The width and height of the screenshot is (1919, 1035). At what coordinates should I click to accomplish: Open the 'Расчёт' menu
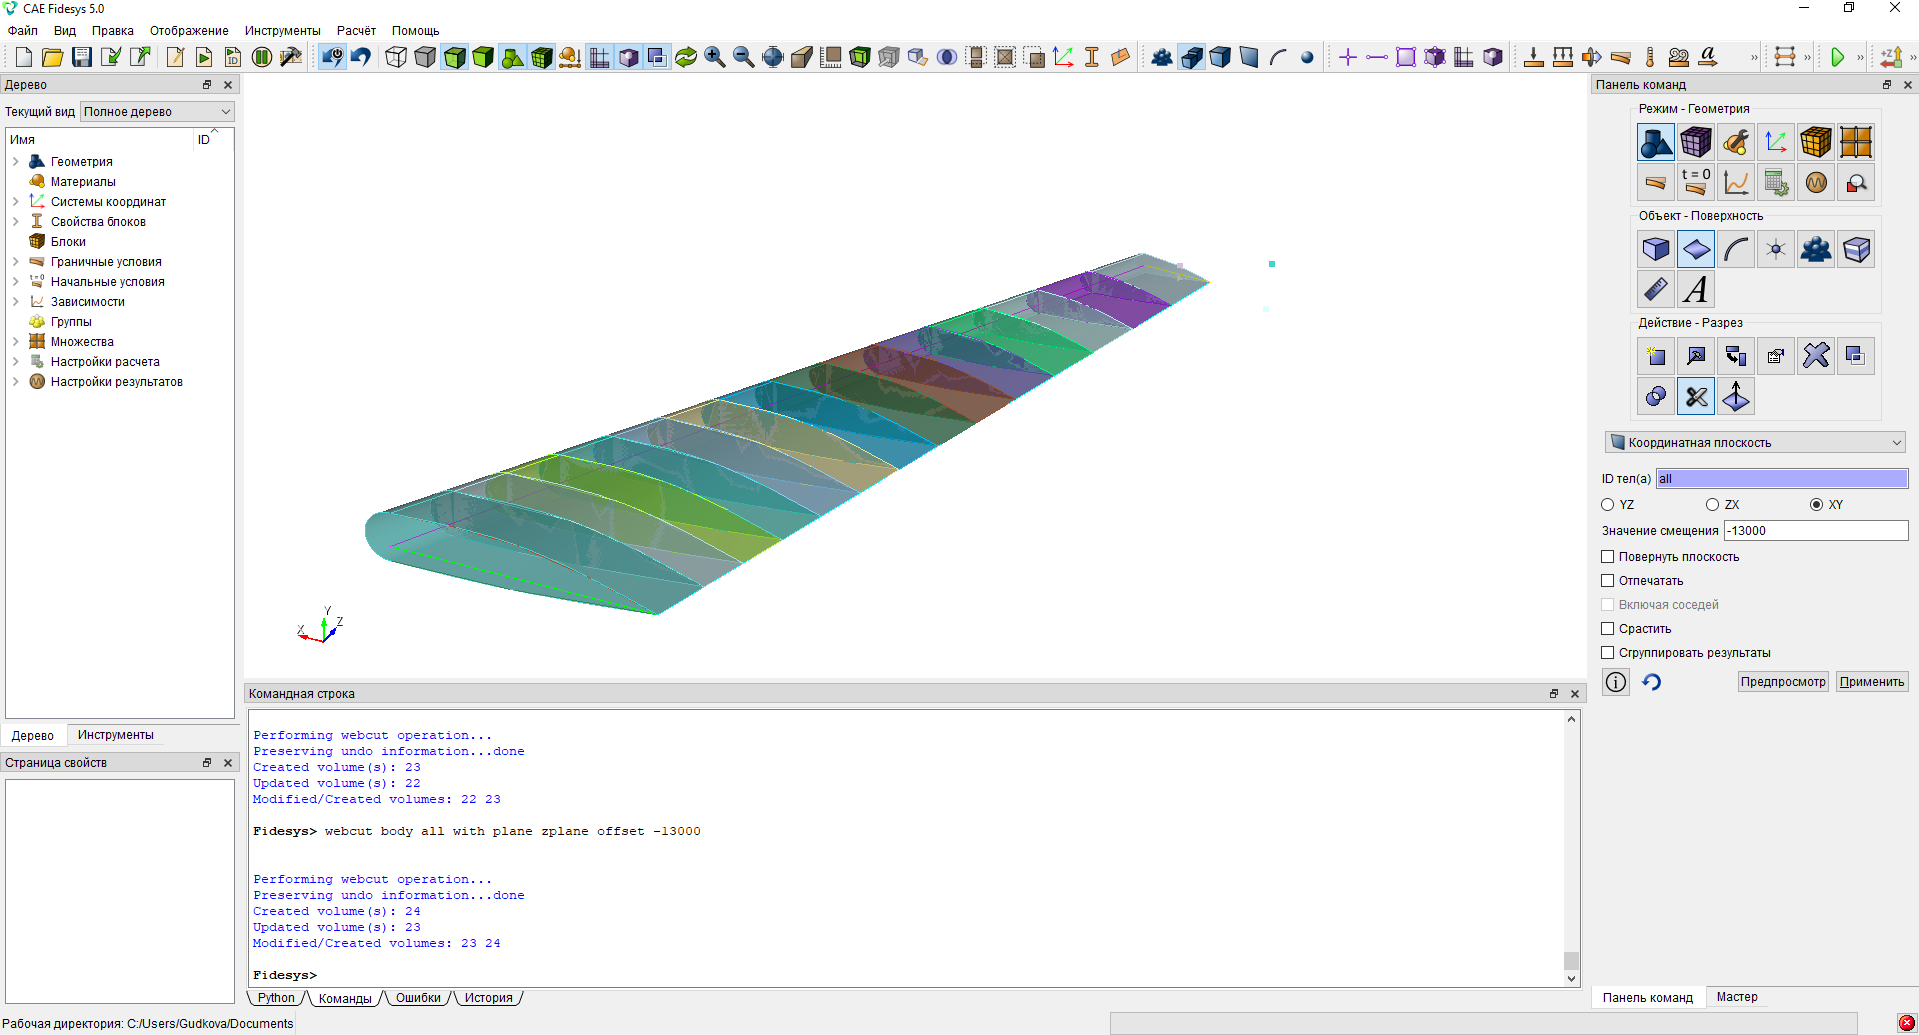coord(356,31)
